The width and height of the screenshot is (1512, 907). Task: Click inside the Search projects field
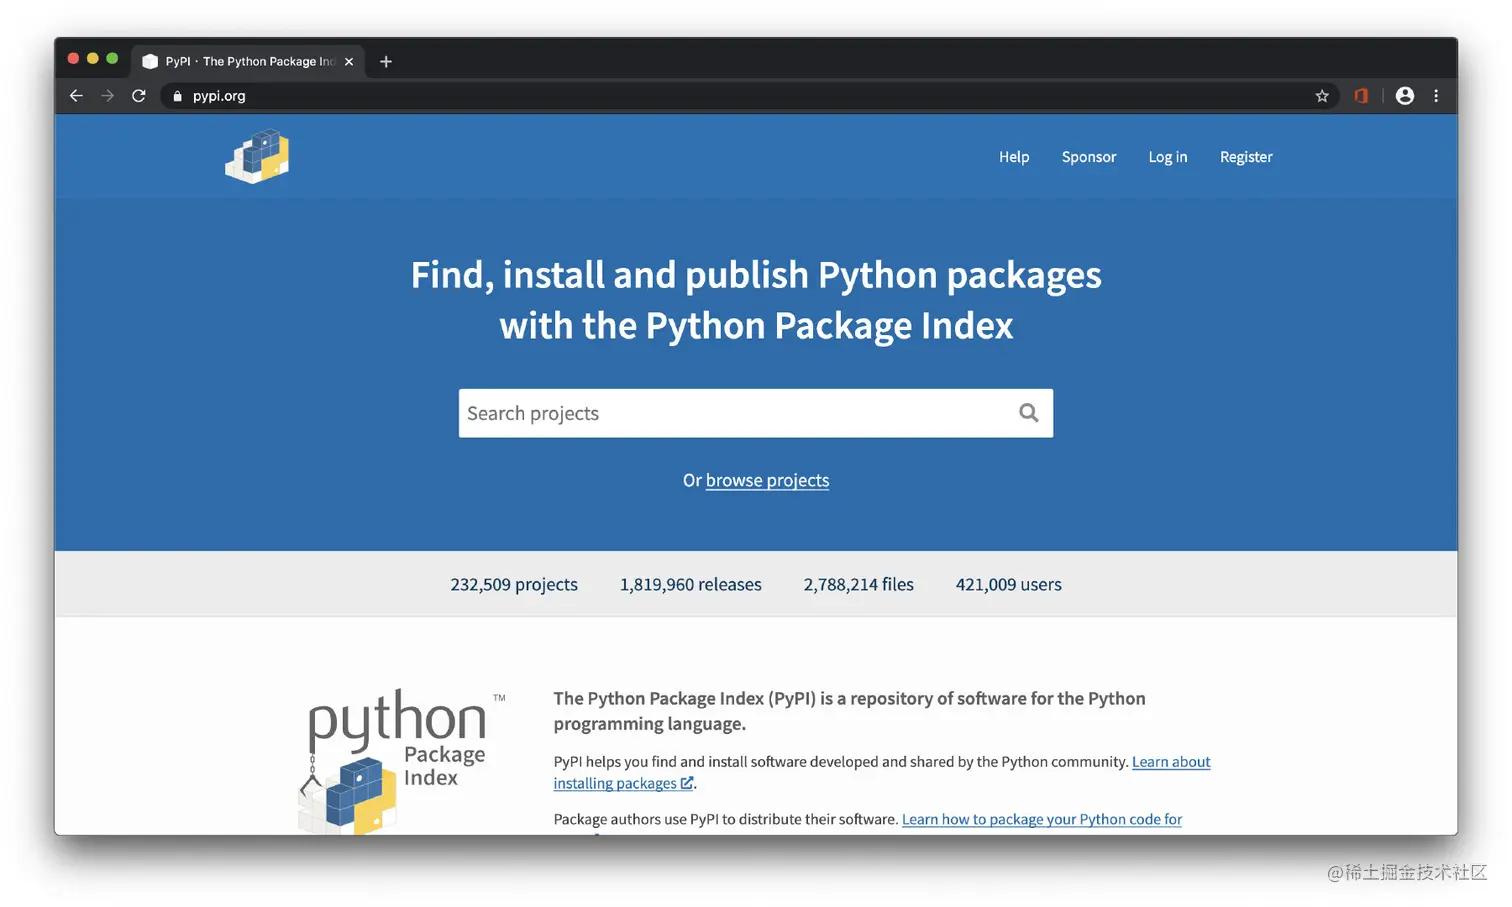pyautogui.click(x=700, y=413)
